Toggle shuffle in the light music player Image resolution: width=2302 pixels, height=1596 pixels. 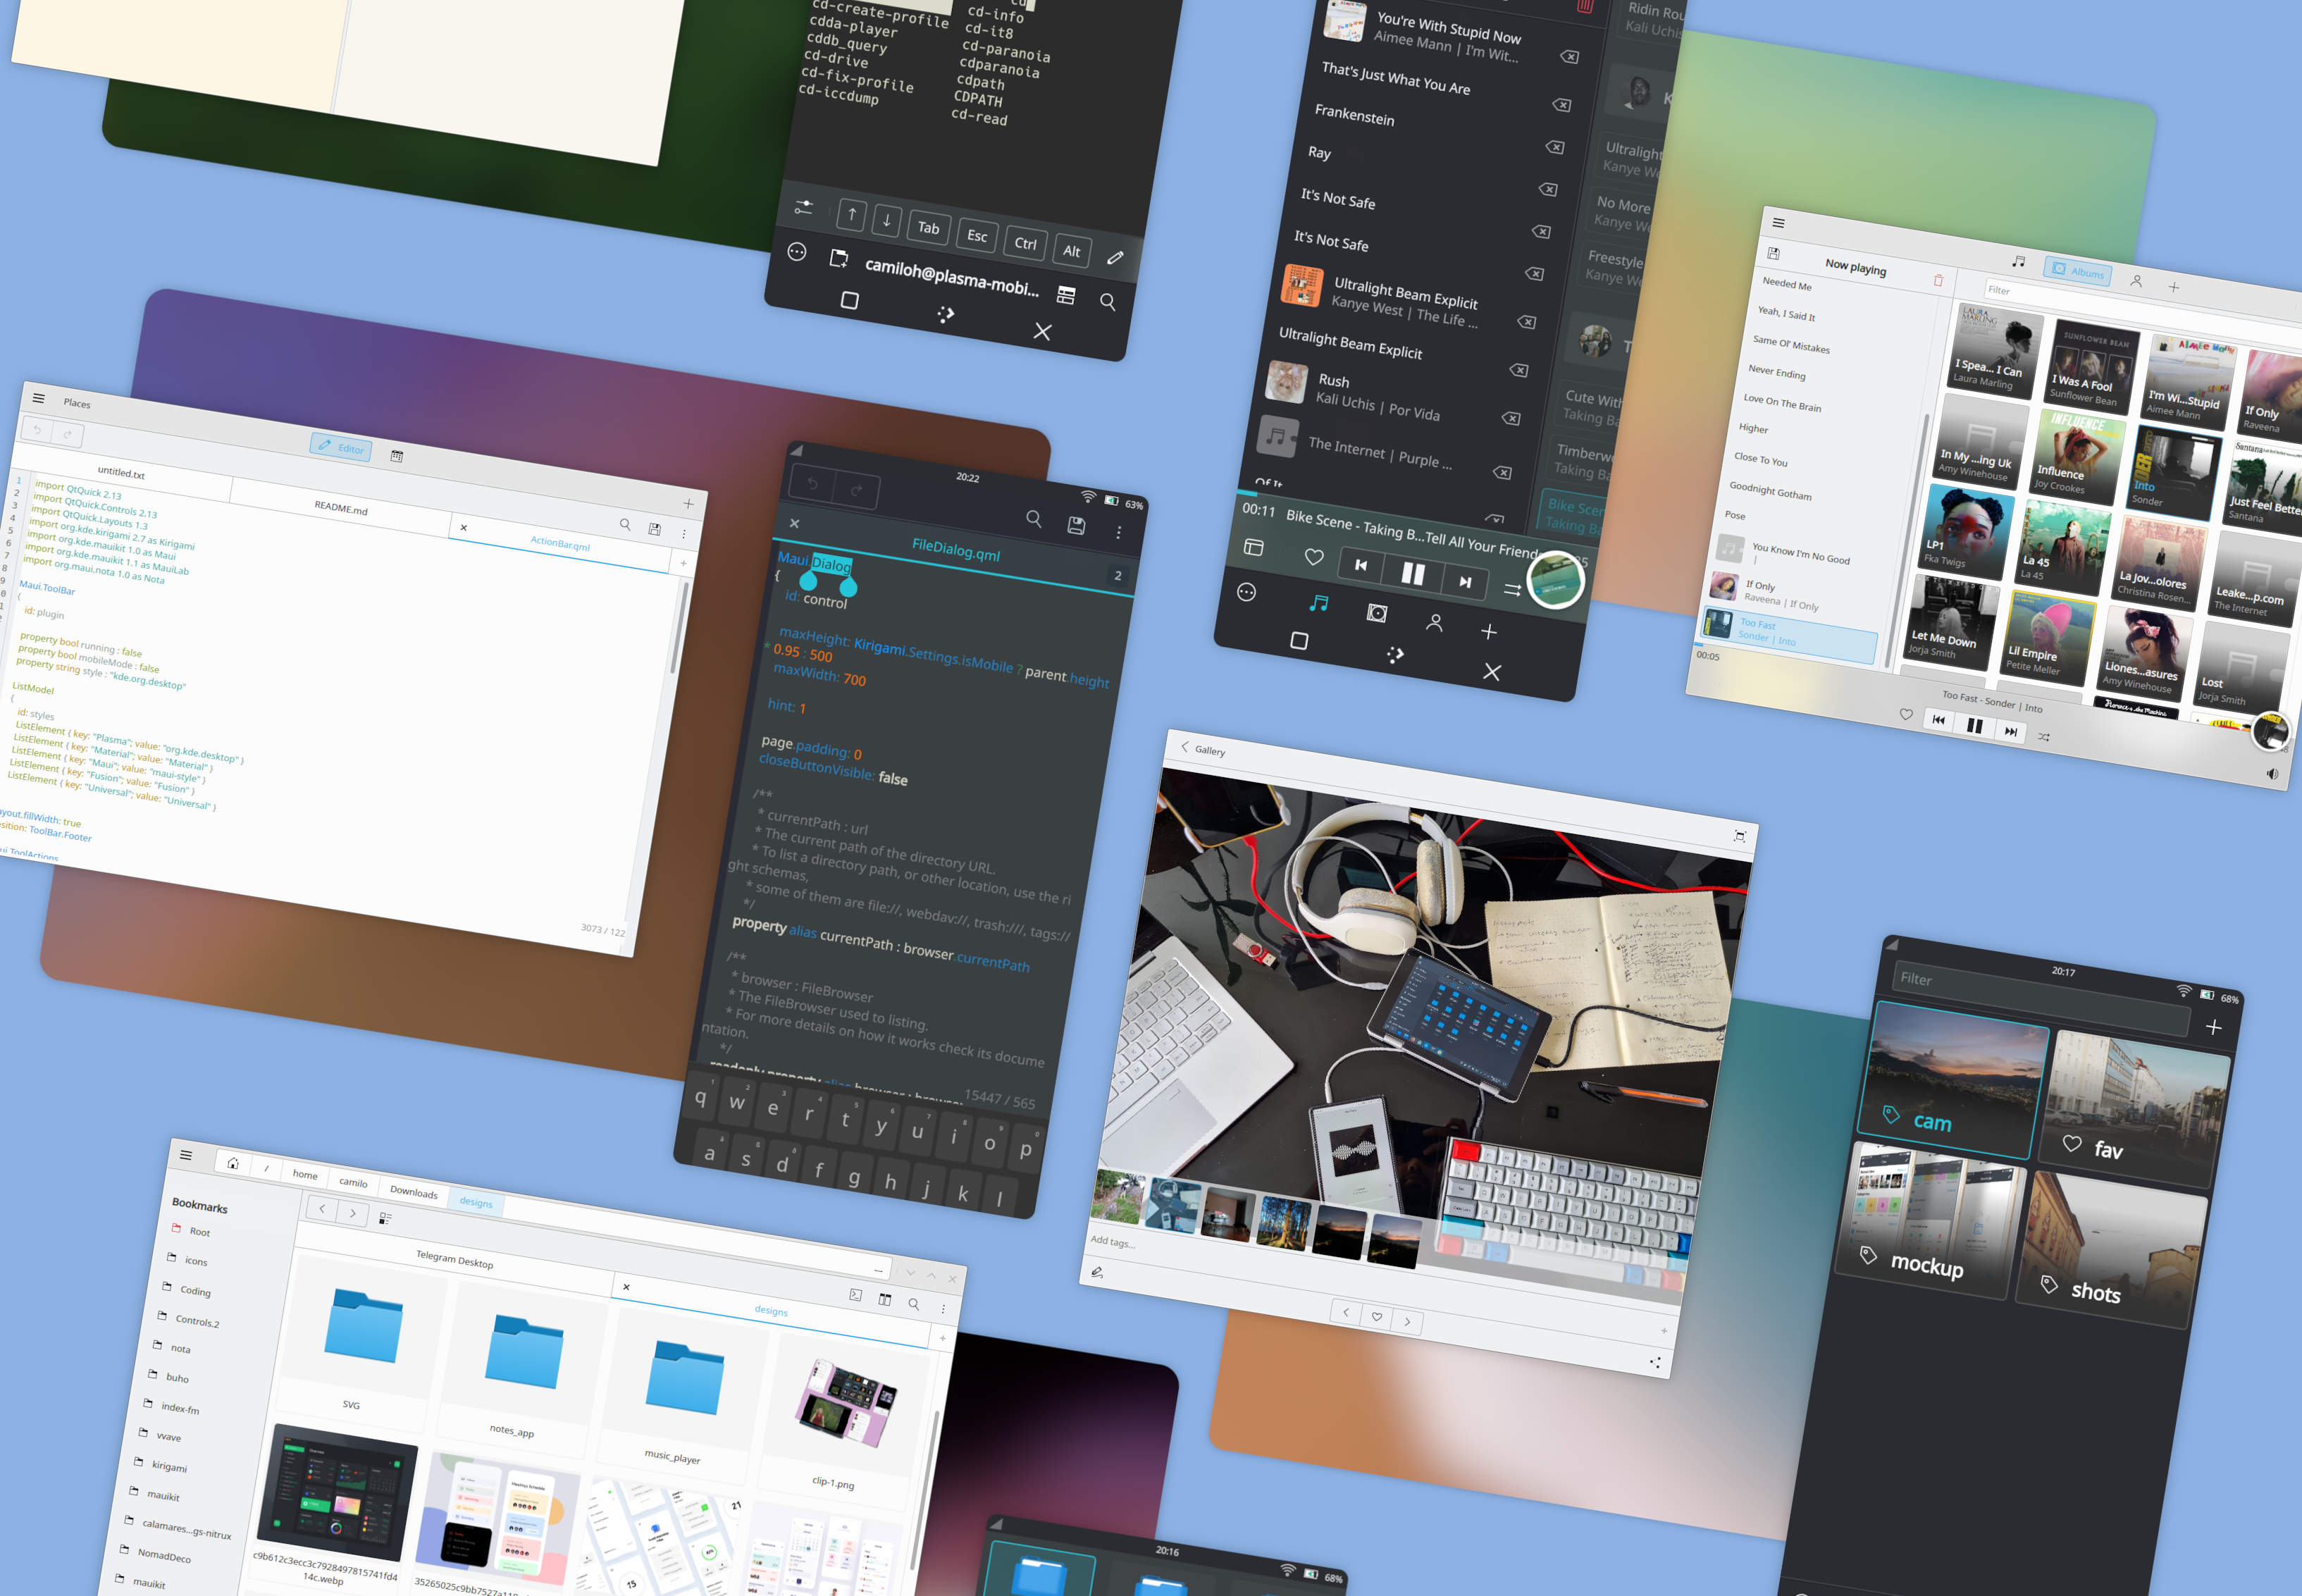tap(2043, 737)
